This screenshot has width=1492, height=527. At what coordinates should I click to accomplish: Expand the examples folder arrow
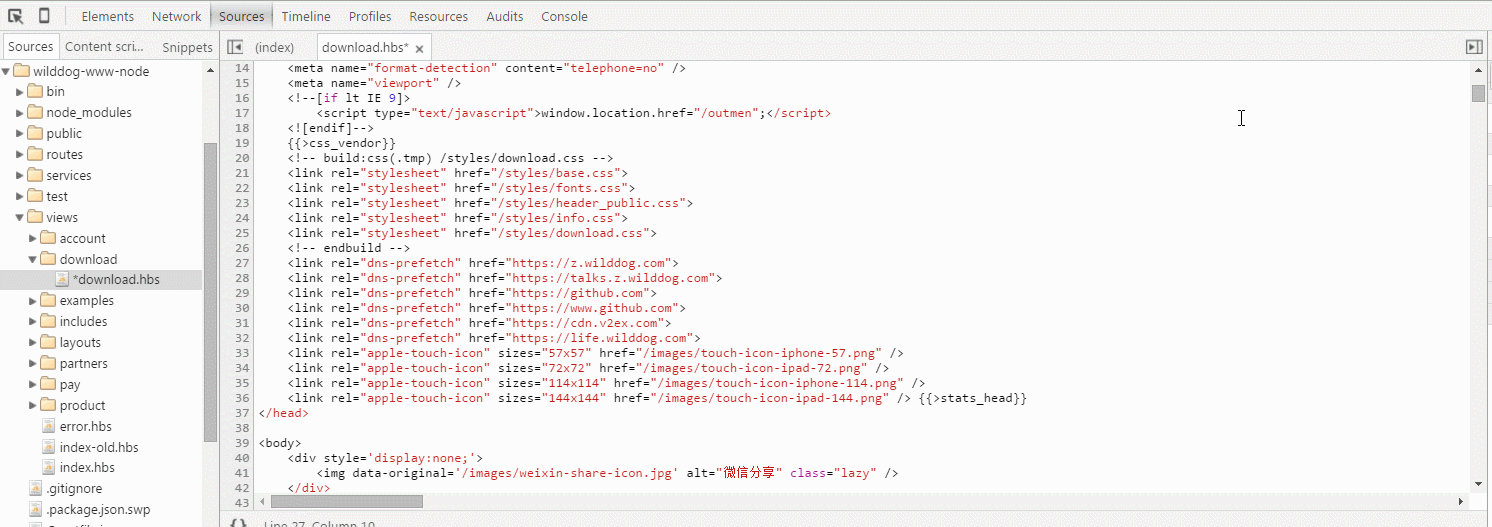pos(33,300)
